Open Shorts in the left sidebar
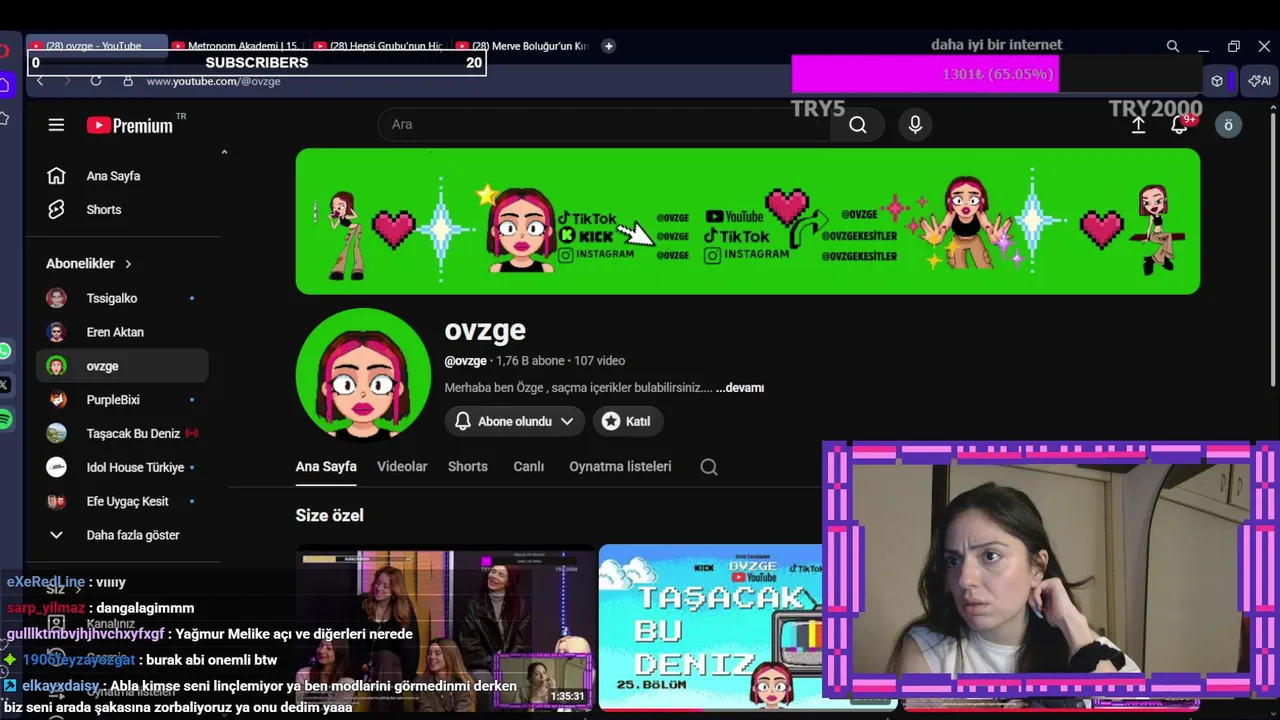 click(122, 210)
